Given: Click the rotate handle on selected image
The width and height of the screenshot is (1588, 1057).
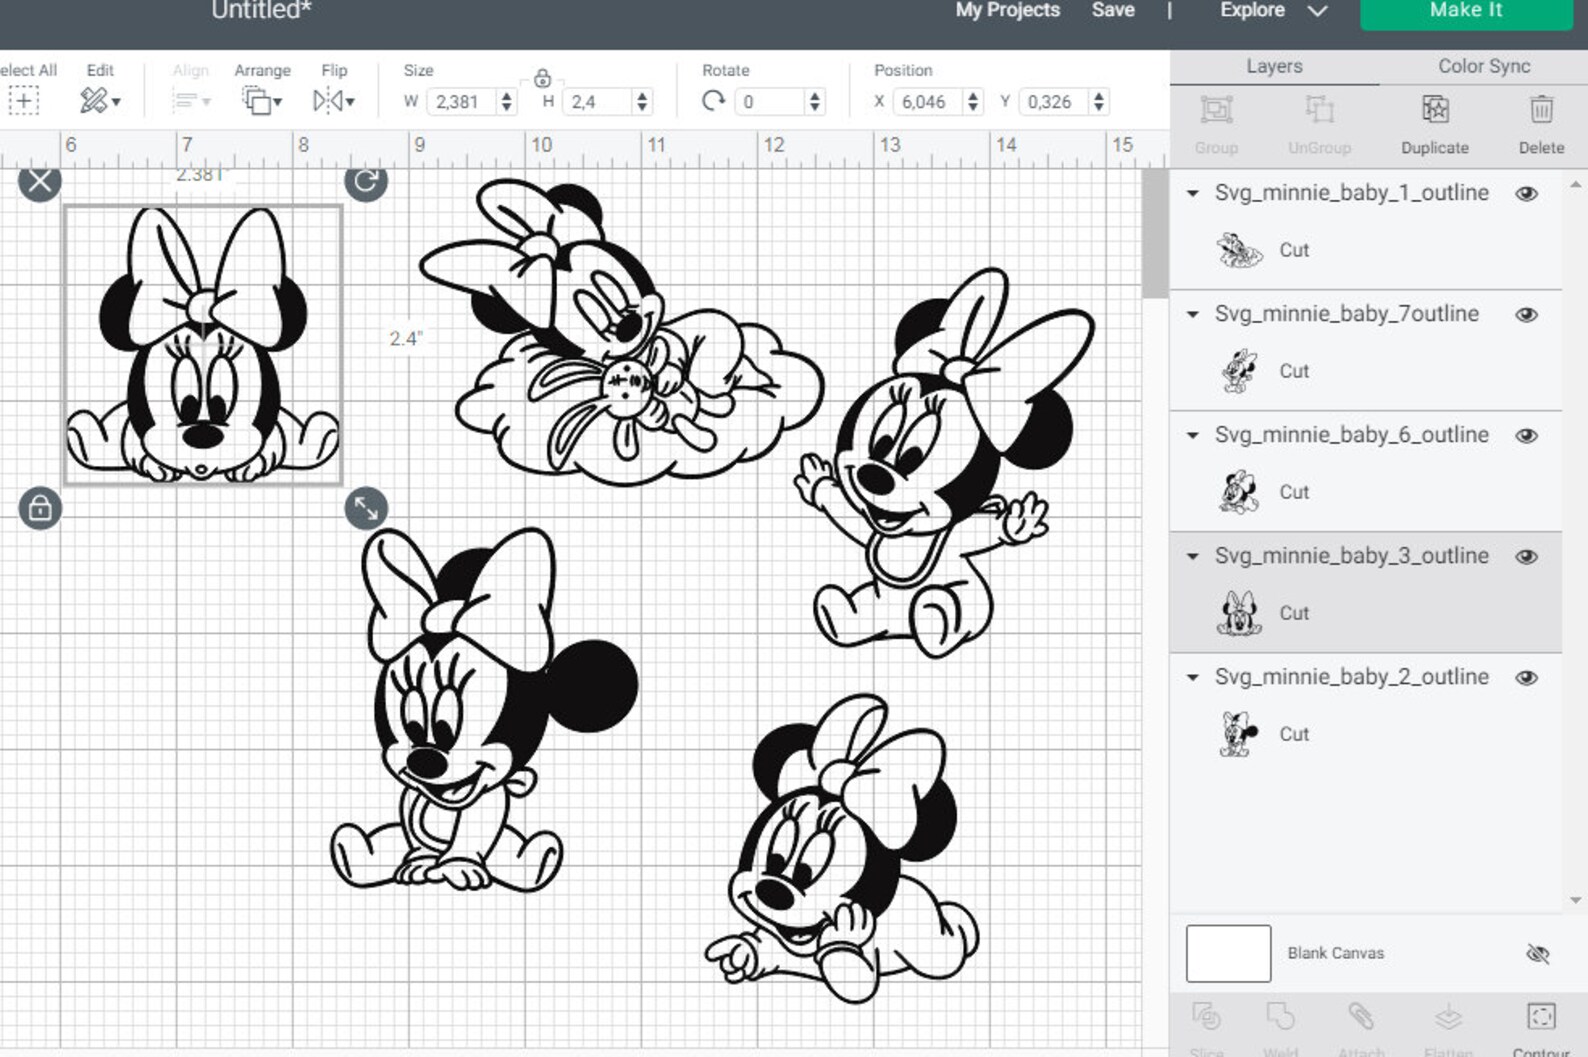Looking at the screenshot, I should pyautogui.click(x=366, y=181).
